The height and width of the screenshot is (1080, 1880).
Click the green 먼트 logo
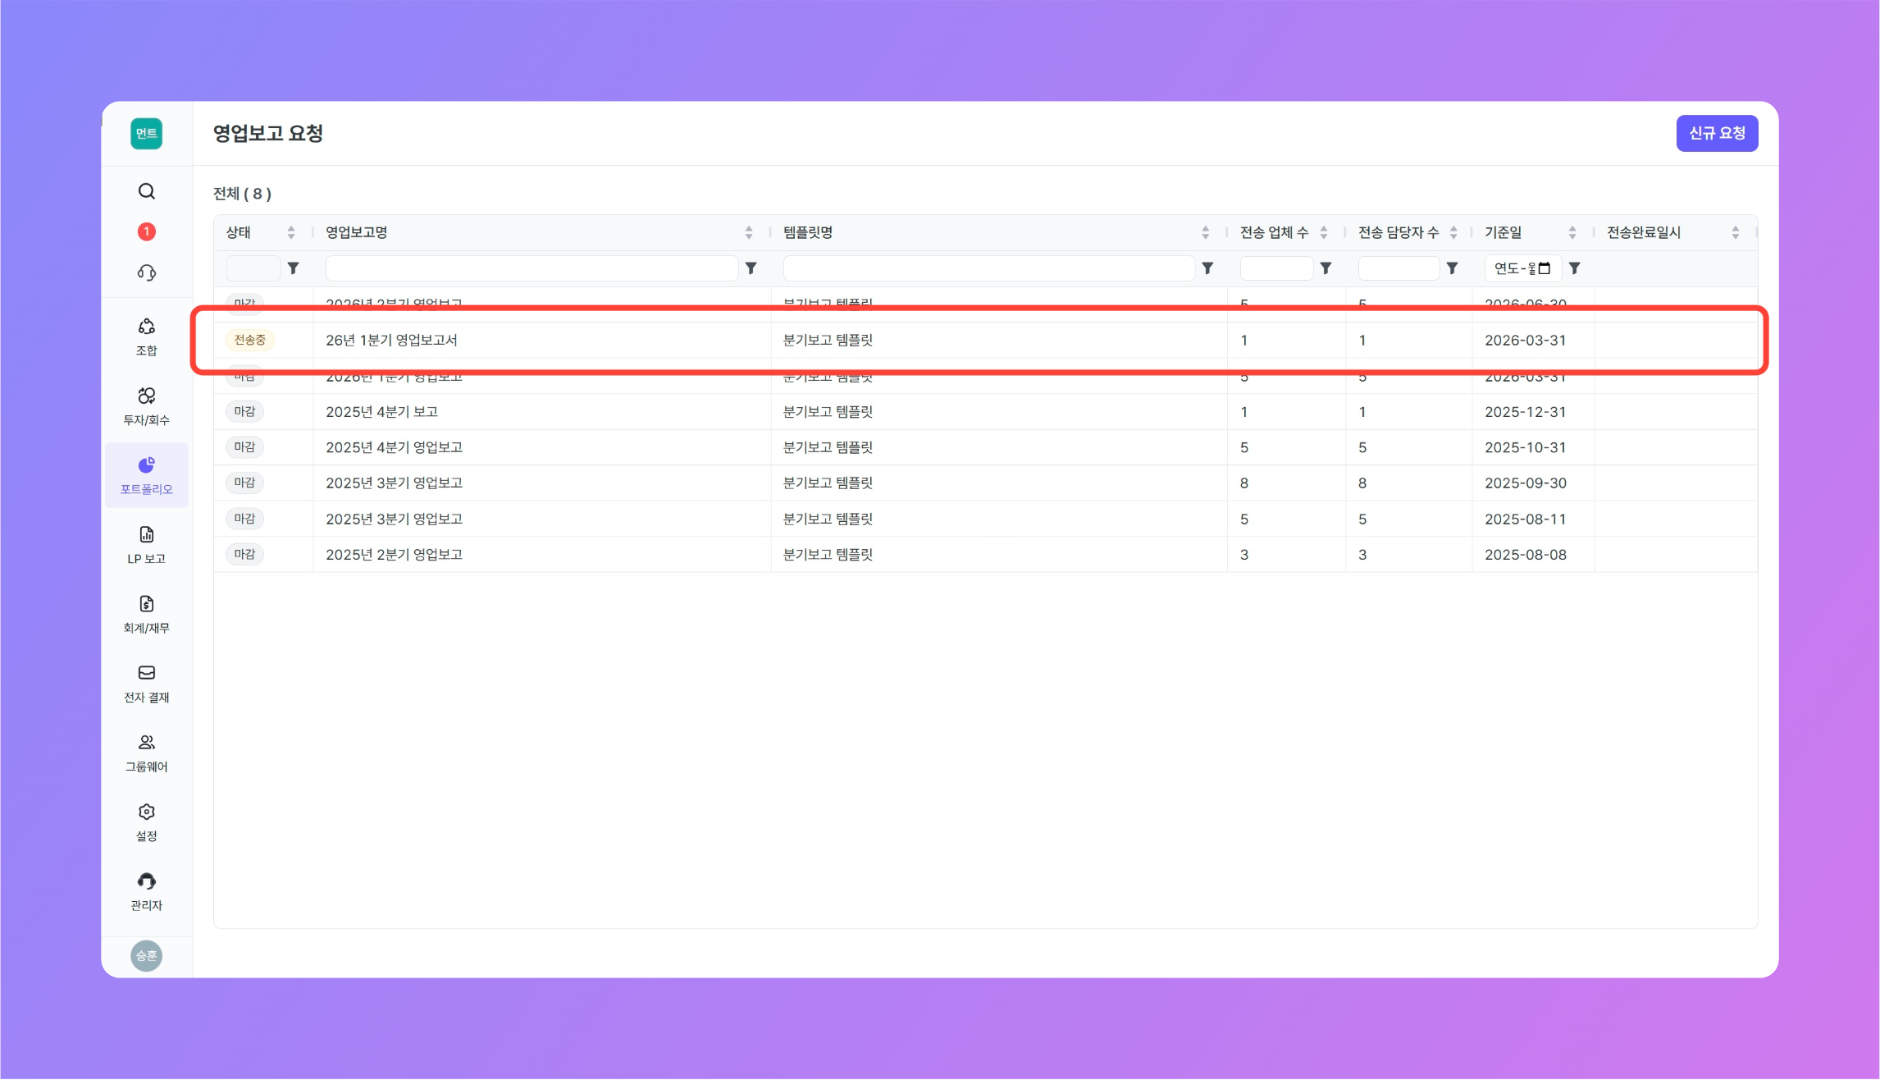coord(146,134)
